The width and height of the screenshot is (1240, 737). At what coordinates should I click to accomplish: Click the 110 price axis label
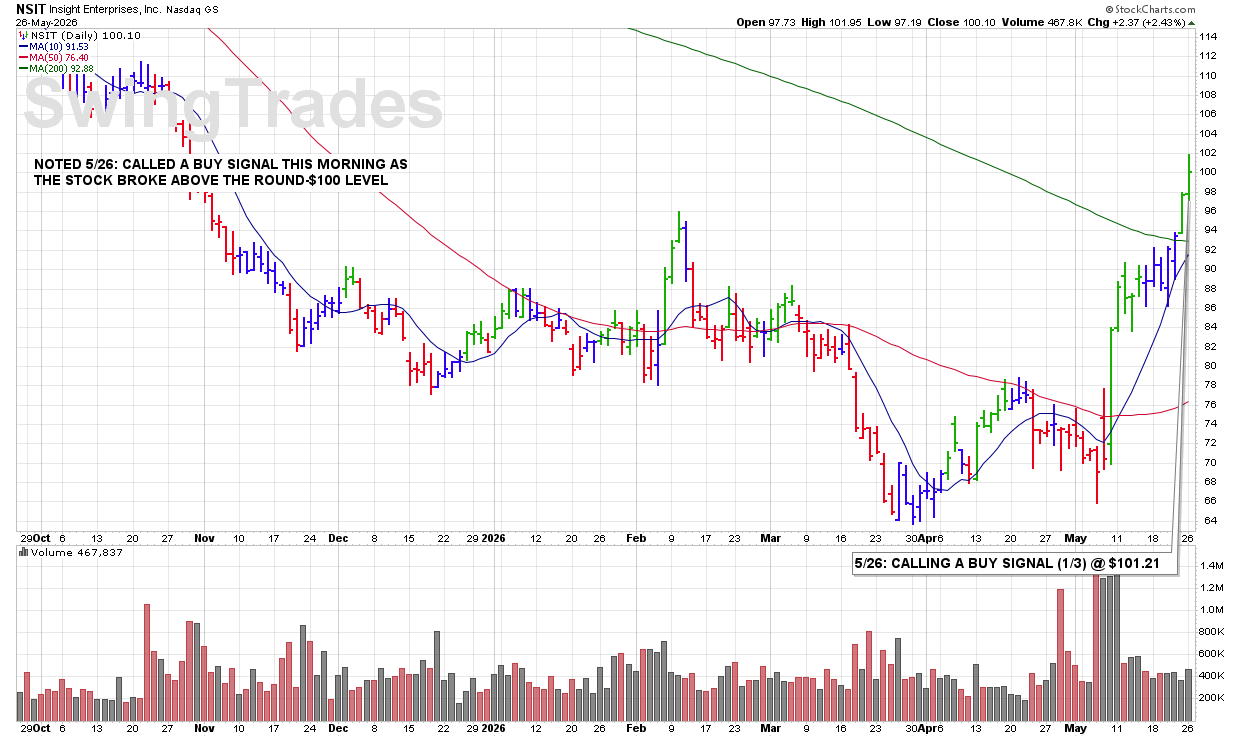pos(1208,75)
